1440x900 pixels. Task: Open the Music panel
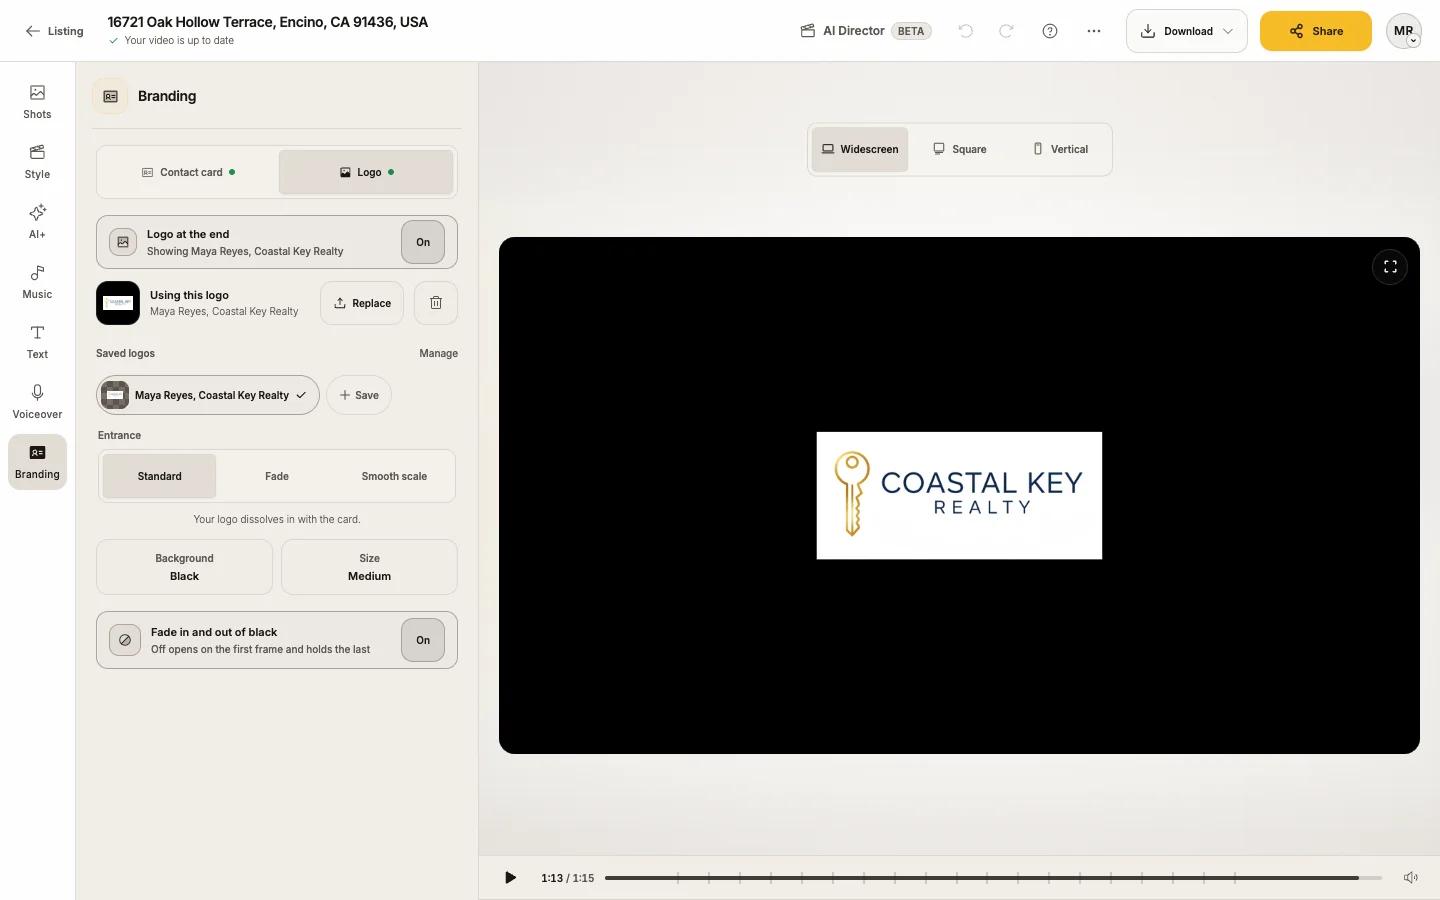pyautogui.click(x=37, y=282)
